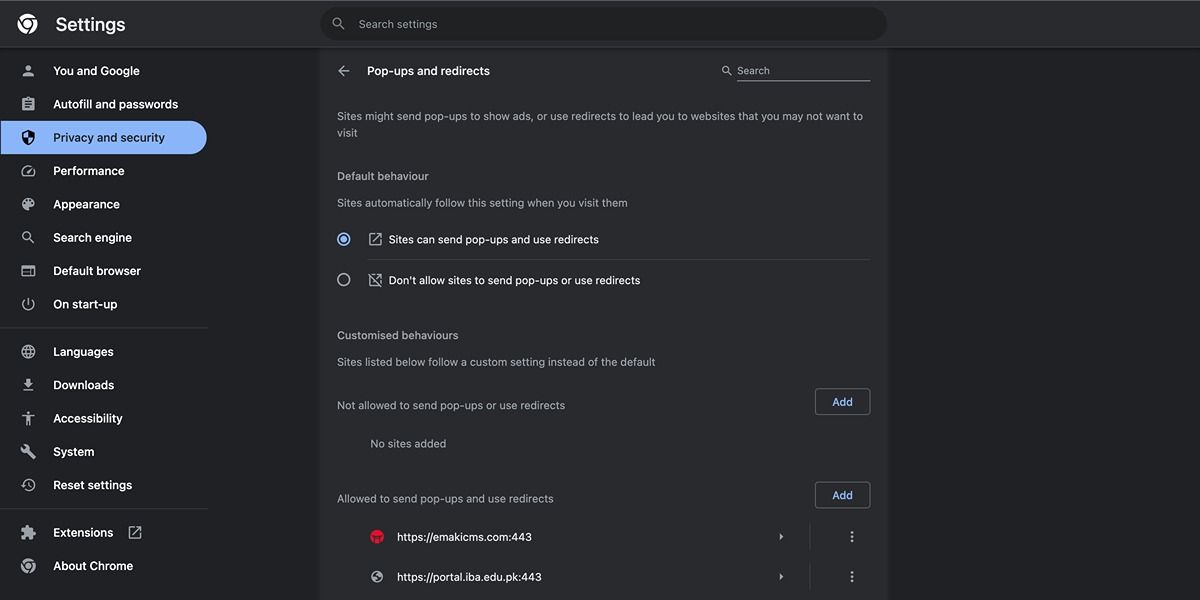Click the Reset settings history icon
The image size is (1200, 600).
point(28,484)
